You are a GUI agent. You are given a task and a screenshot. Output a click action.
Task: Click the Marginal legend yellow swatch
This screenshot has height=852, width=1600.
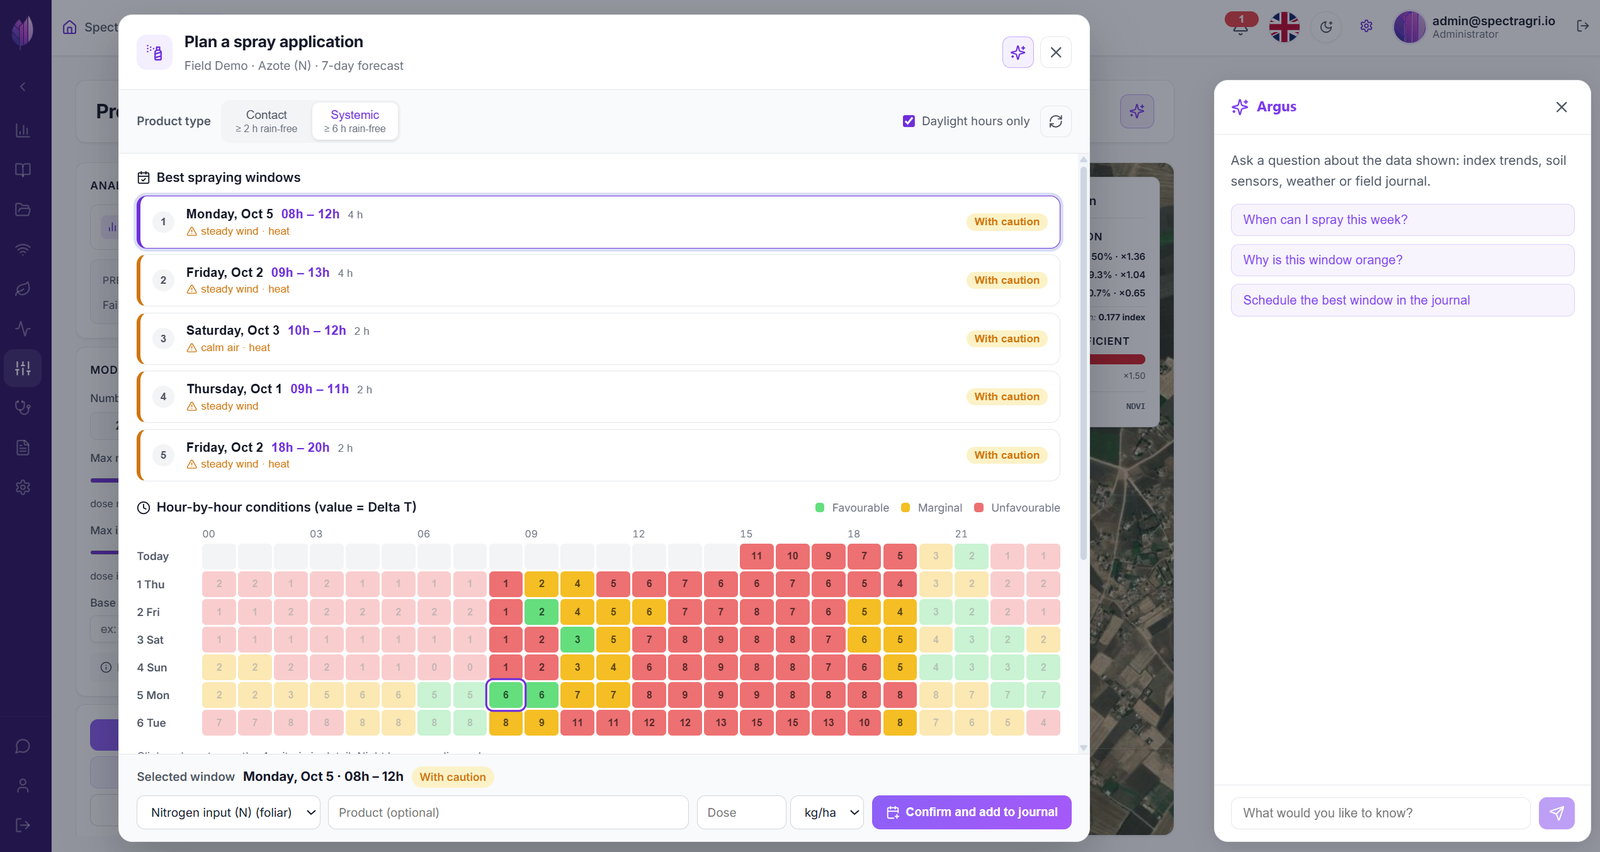(906, 508)
